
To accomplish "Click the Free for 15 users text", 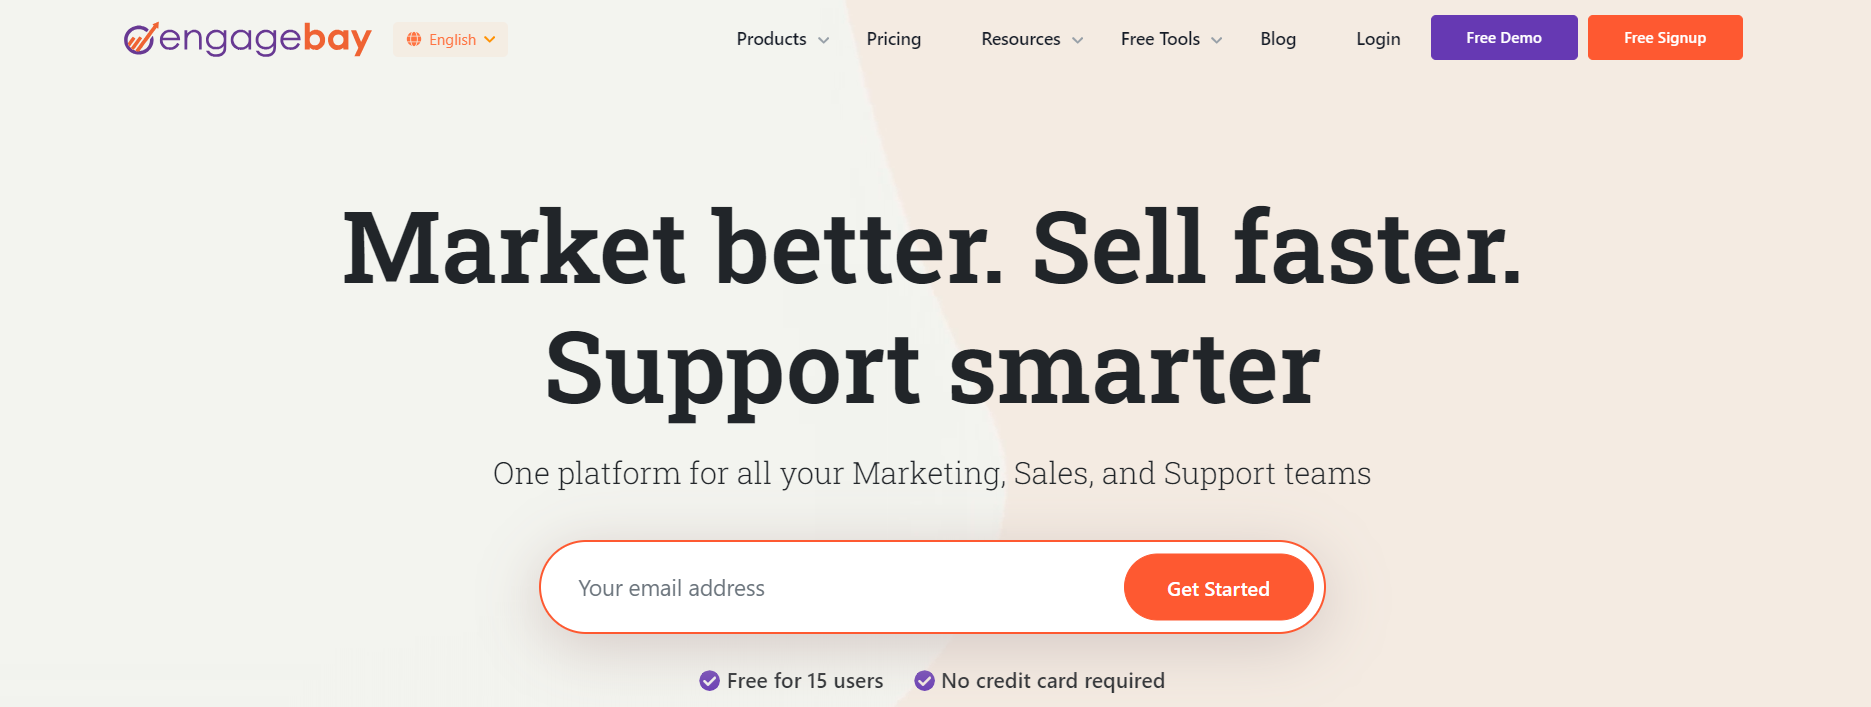I will point(805,681).
